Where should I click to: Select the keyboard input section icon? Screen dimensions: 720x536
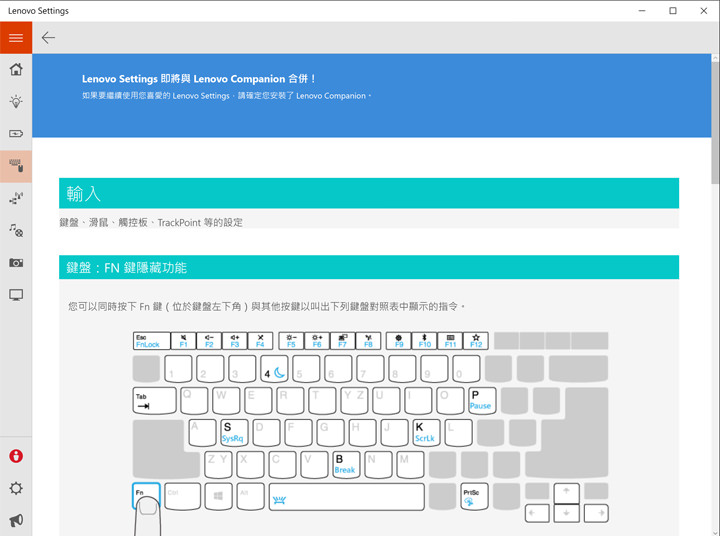(x=16, y=165)
